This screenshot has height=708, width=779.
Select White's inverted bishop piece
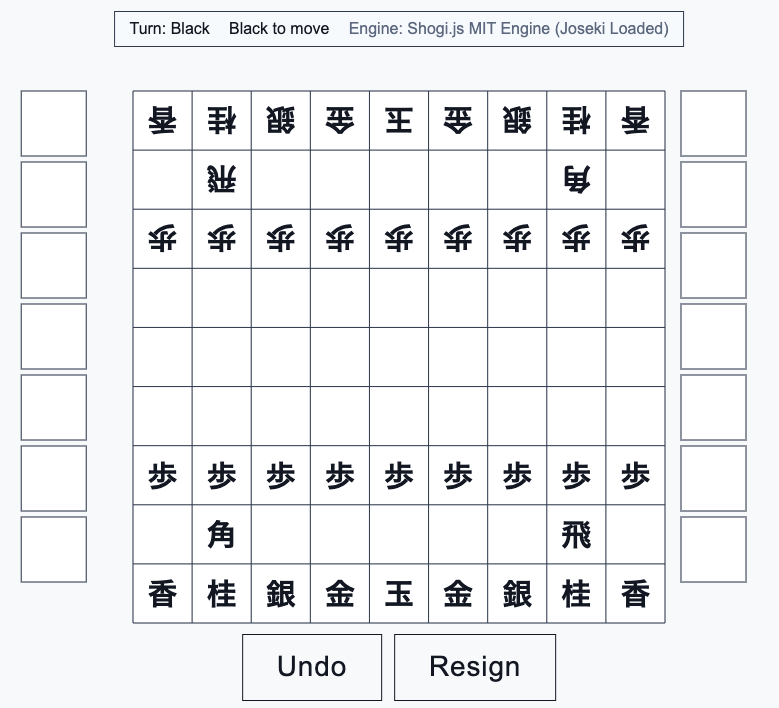[x=576, y=180]
